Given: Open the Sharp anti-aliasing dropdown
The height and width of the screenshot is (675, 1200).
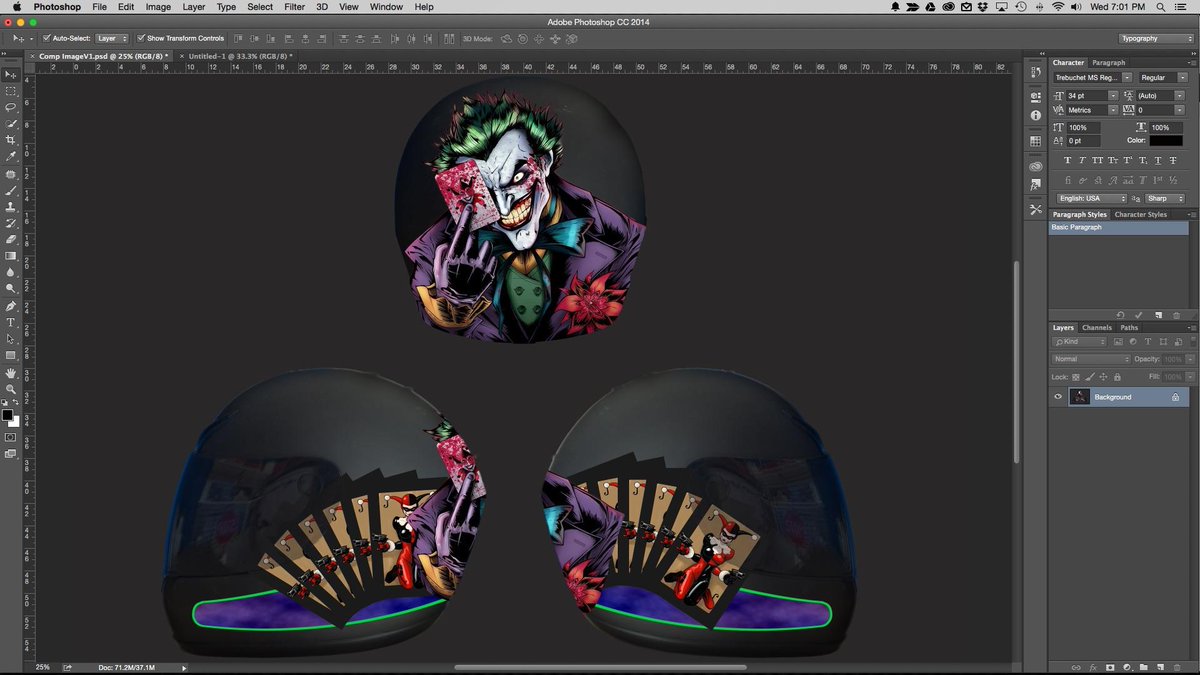Looking at the screenshot, I should 1165,198.
